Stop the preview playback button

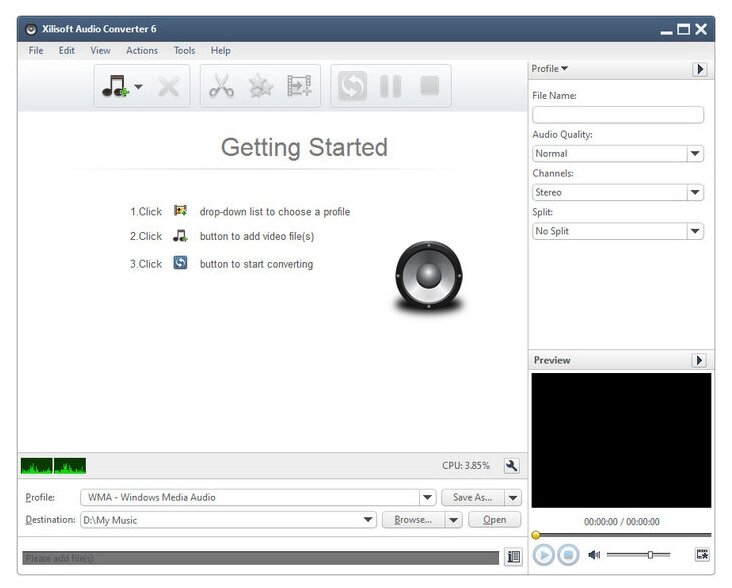(x=568, y=555)
